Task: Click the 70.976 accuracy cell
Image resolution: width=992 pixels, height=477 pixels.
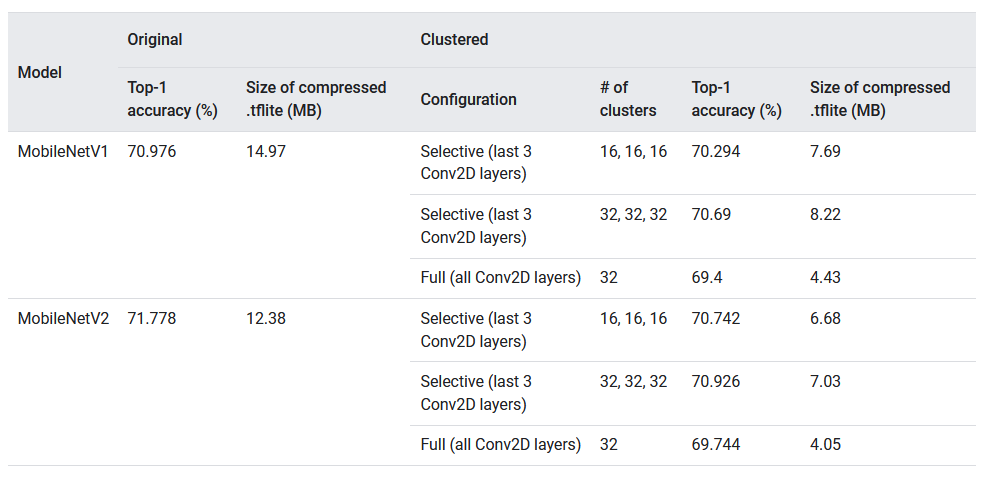Action: (x=152, y=151)
